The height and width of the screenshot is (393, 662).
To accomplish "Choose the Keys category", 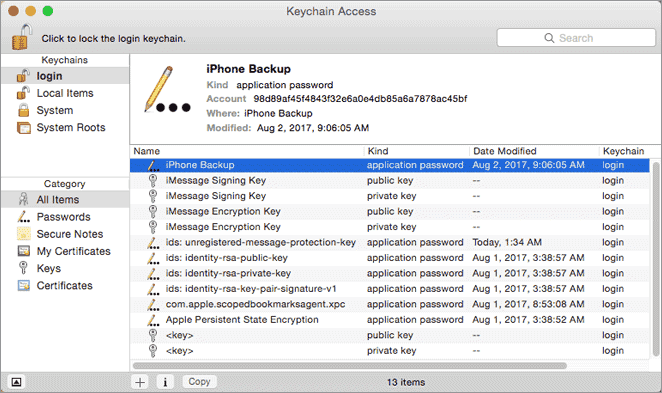I will coord(65,268).
